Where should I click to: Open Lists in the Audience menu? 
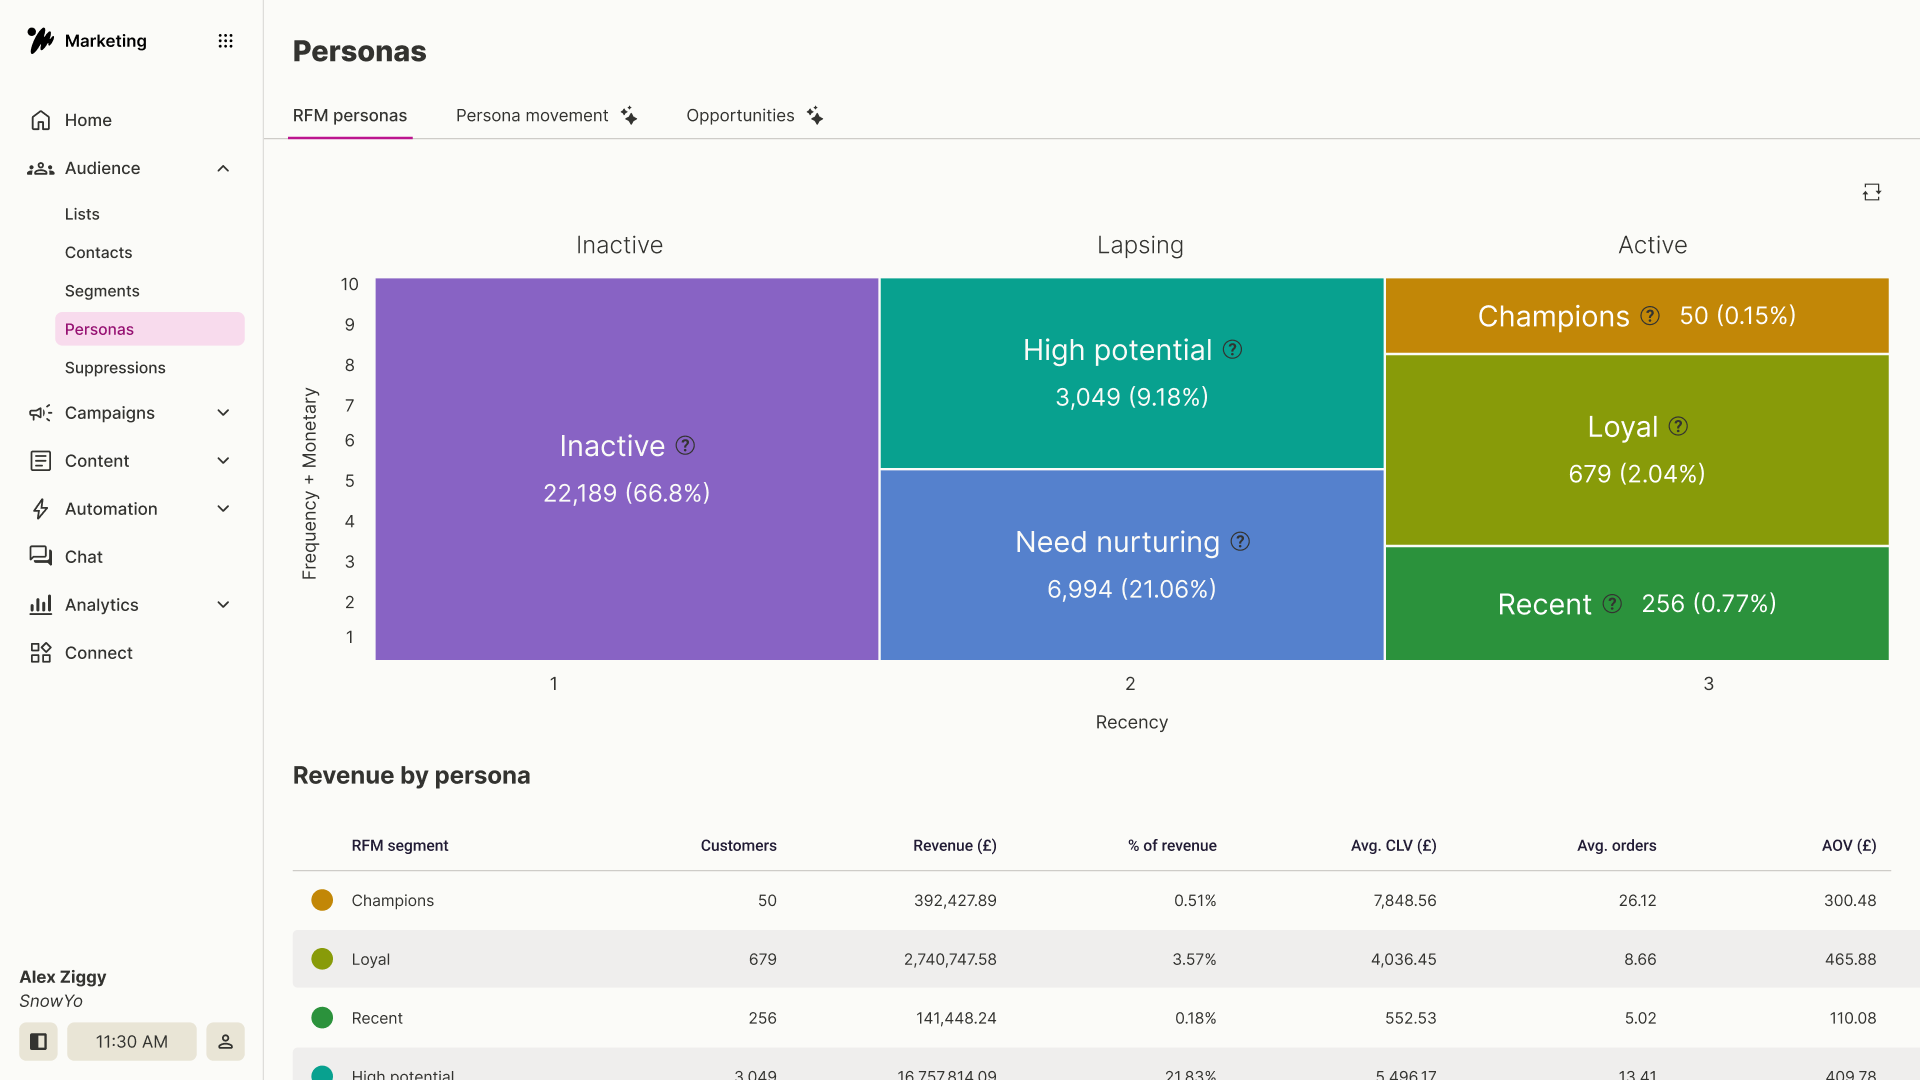(x=82, y=214)
